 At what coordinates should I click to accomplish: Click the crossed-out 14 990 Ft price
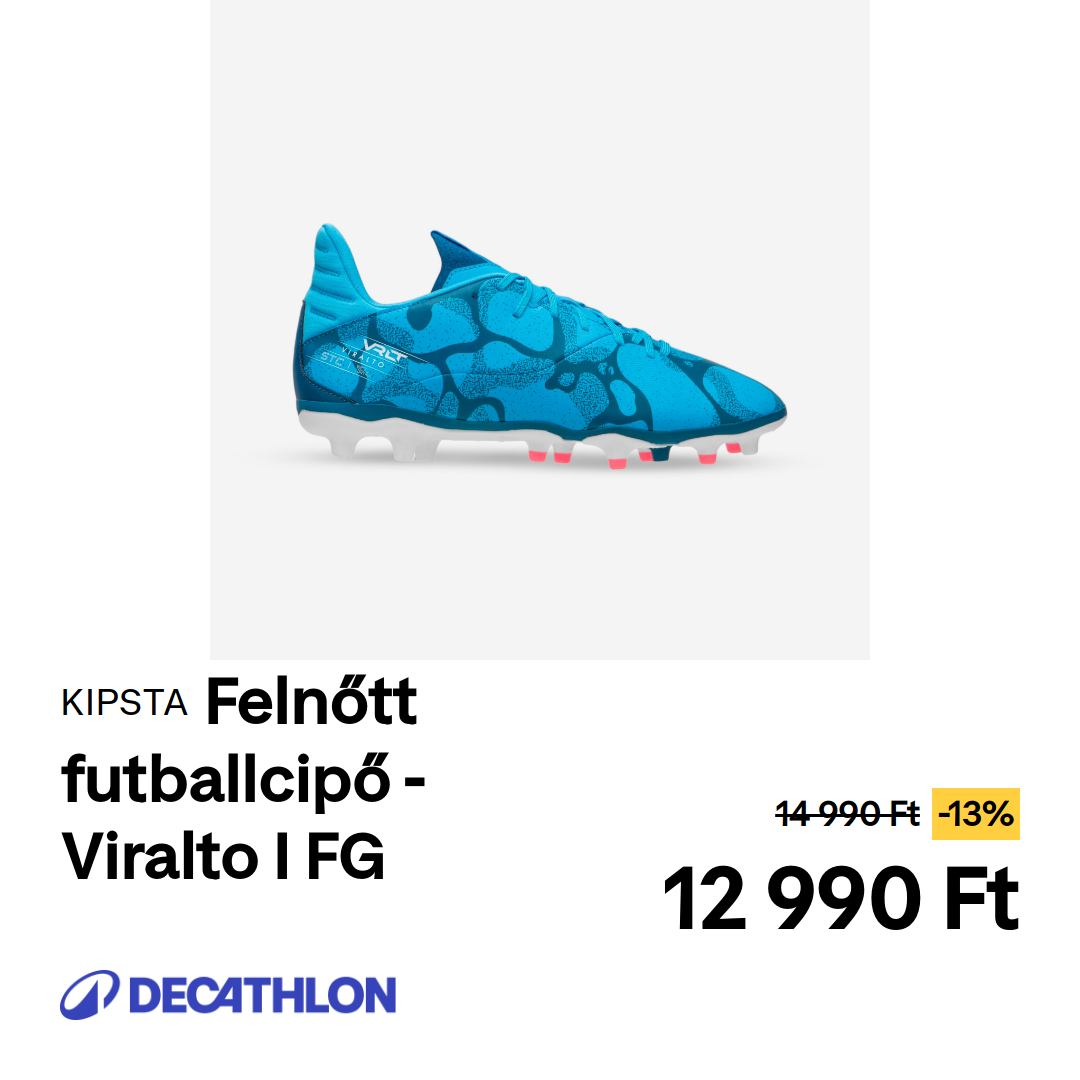pyautogui.click(x=847, y=814)
